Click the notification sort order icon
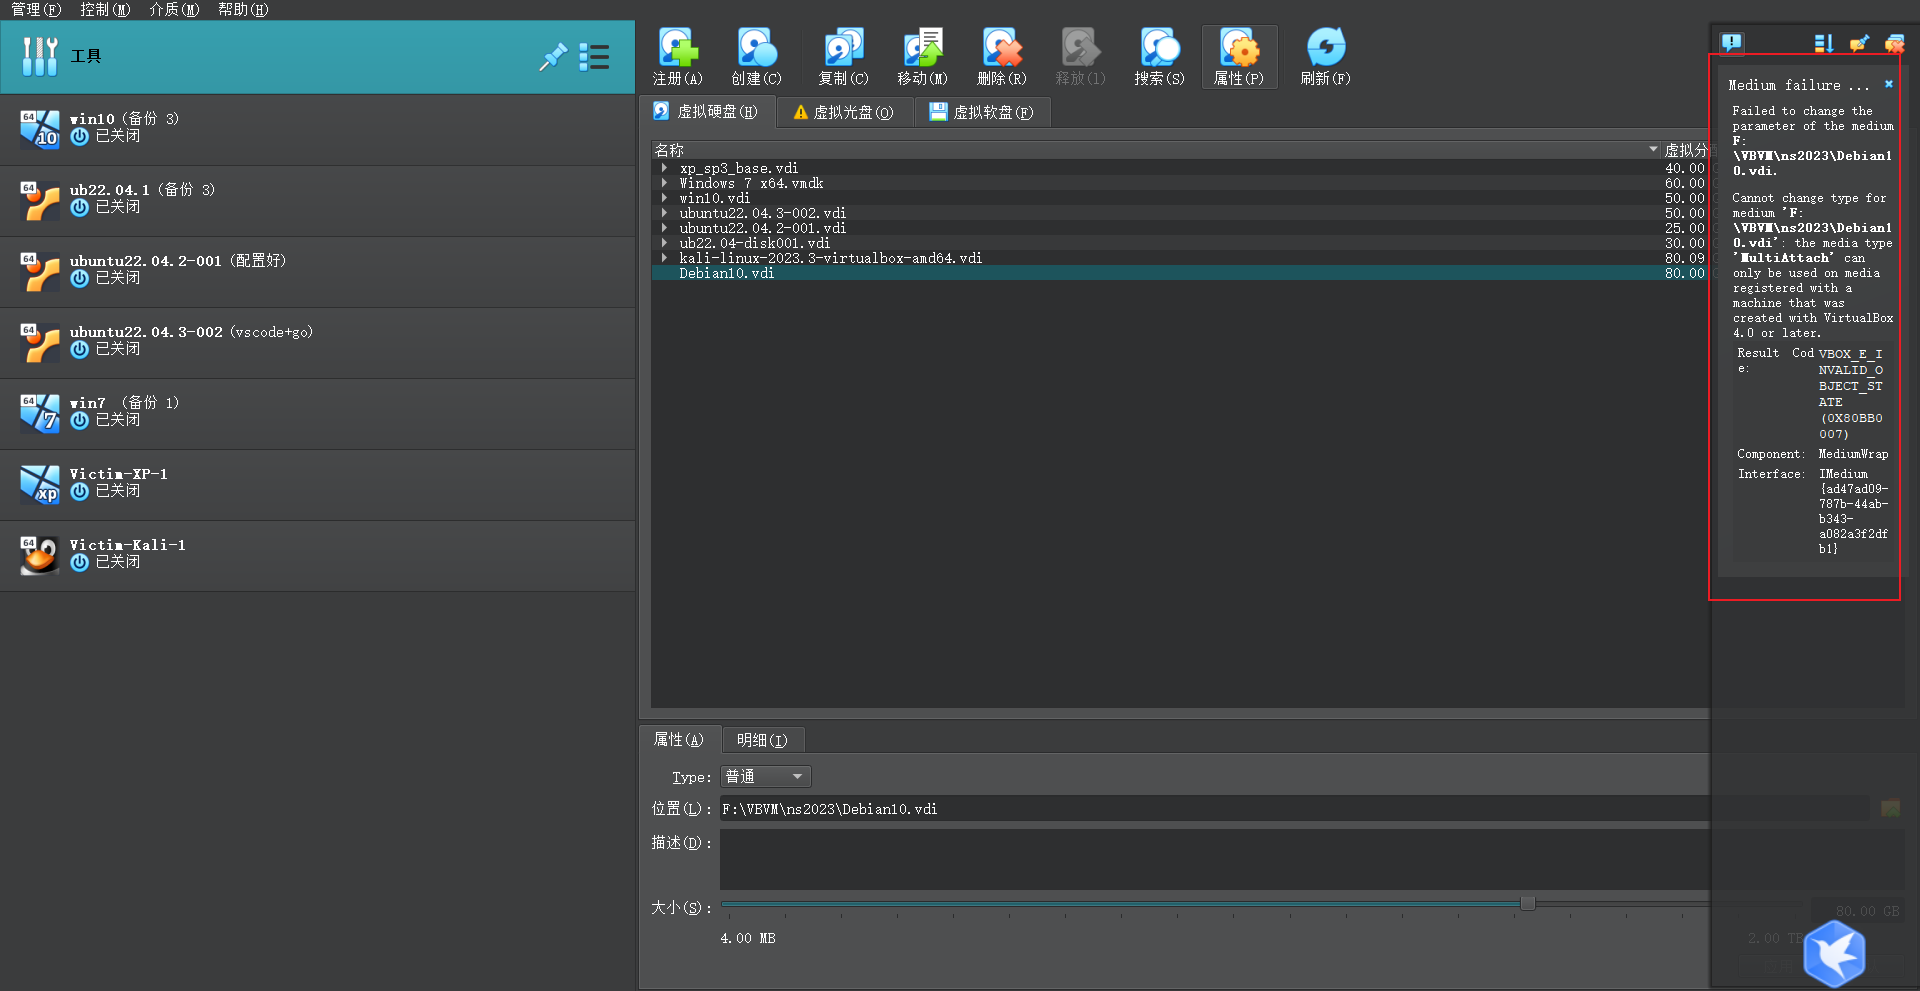This screenshot has width=1920, height=991. [1824, 43]
